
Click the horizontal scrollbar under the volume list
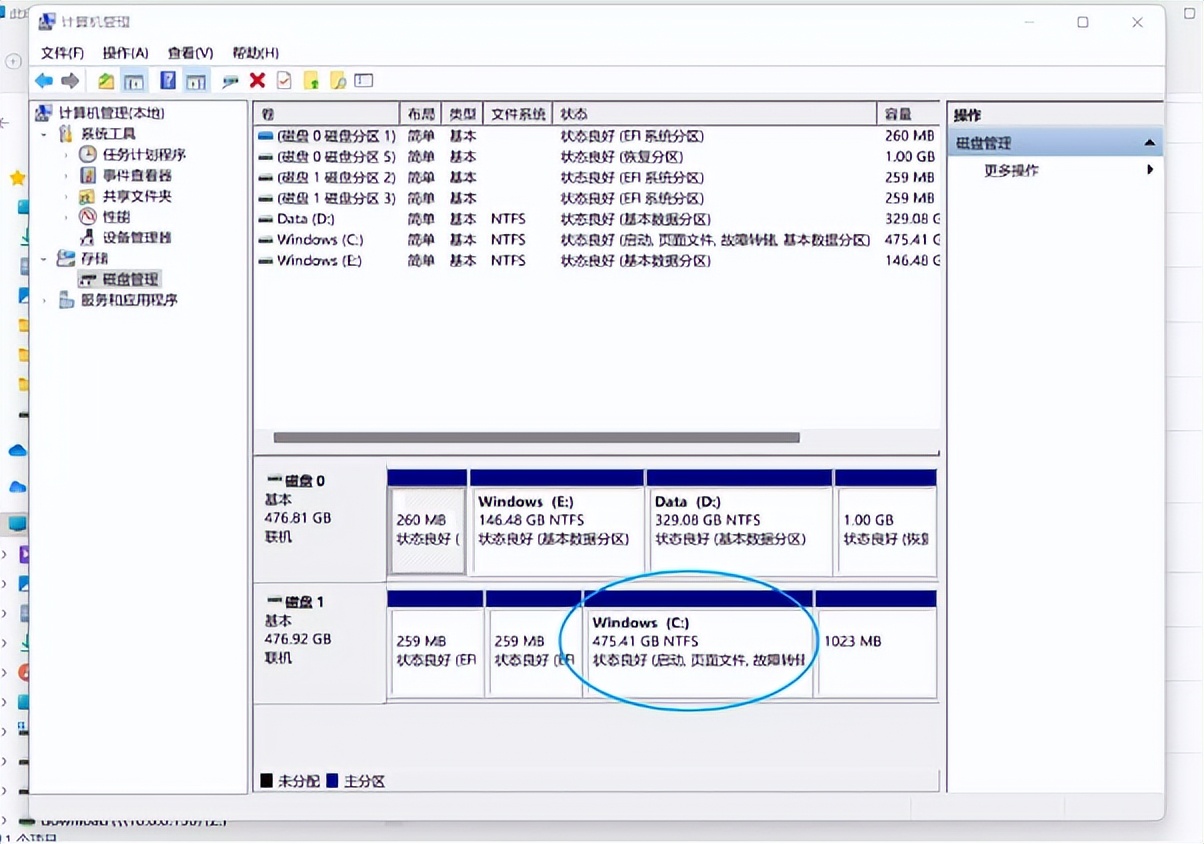(536, 438)
